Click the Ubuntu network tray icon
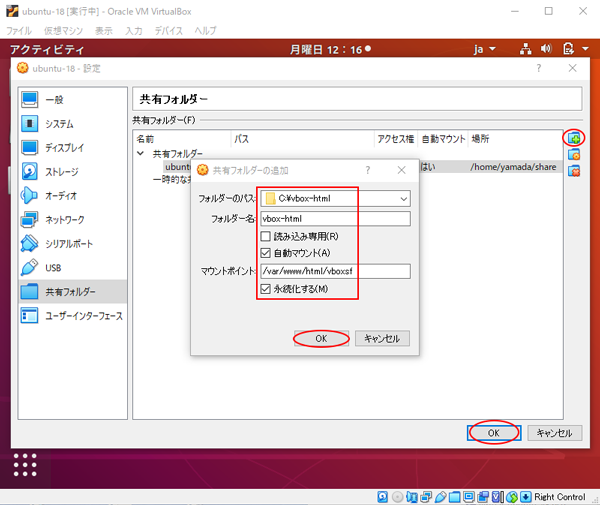 (525, 49)
